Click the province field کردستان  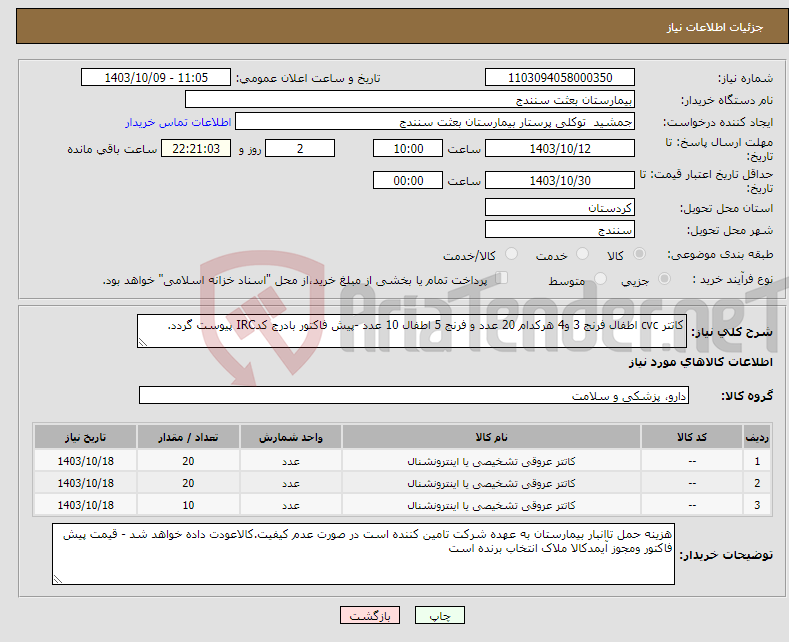[x=560, y=207]
